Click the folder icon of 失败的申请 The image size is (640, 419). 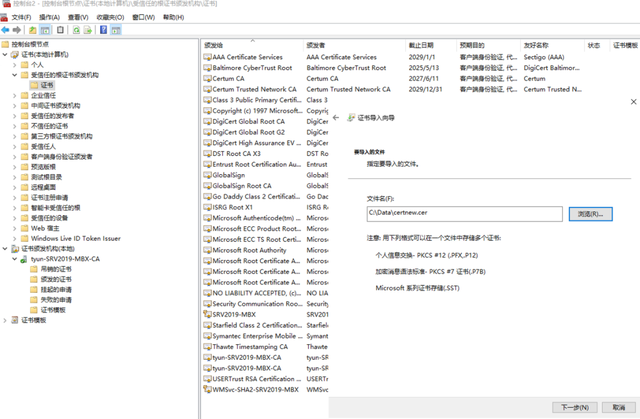pos(34,300)
